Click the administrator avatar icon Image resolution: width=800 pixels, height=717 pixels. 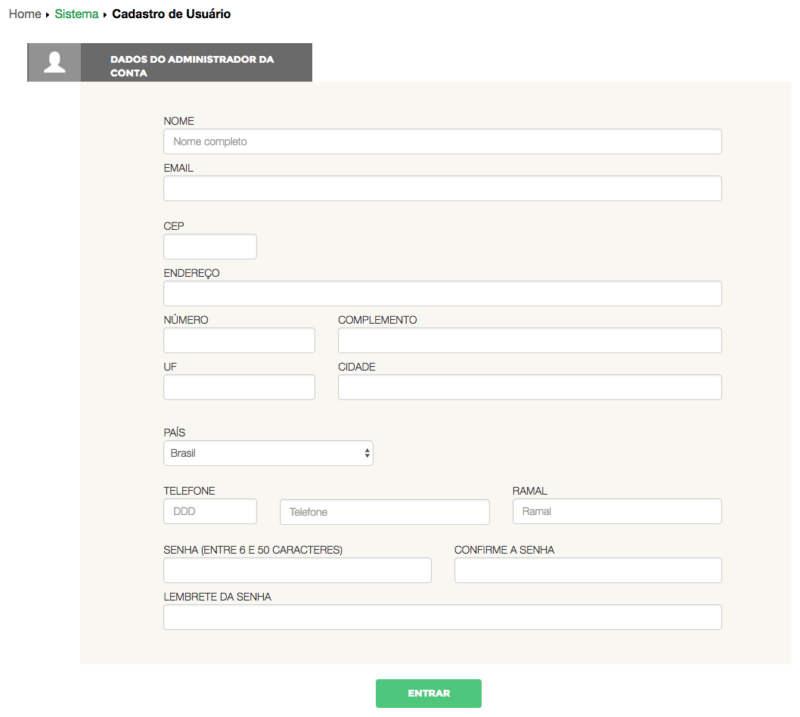[54, 62]
